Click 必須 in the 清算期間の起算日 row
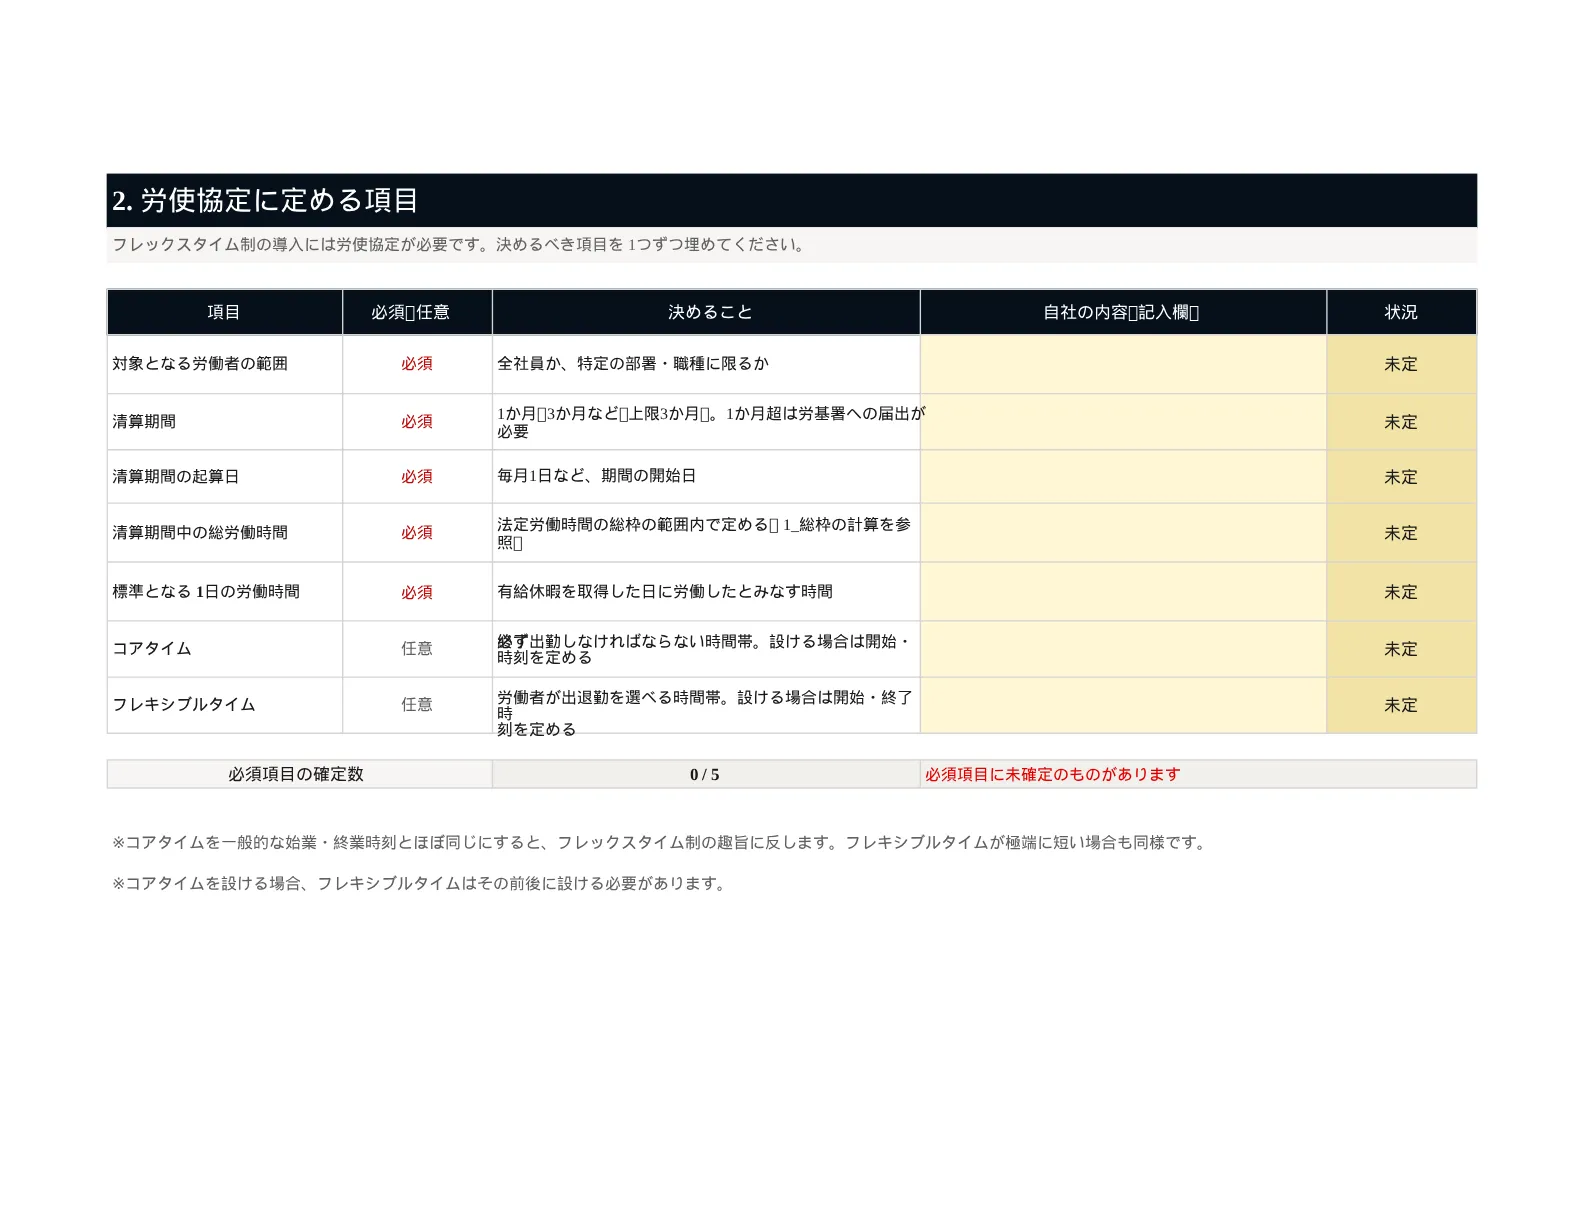 point(417,477)
